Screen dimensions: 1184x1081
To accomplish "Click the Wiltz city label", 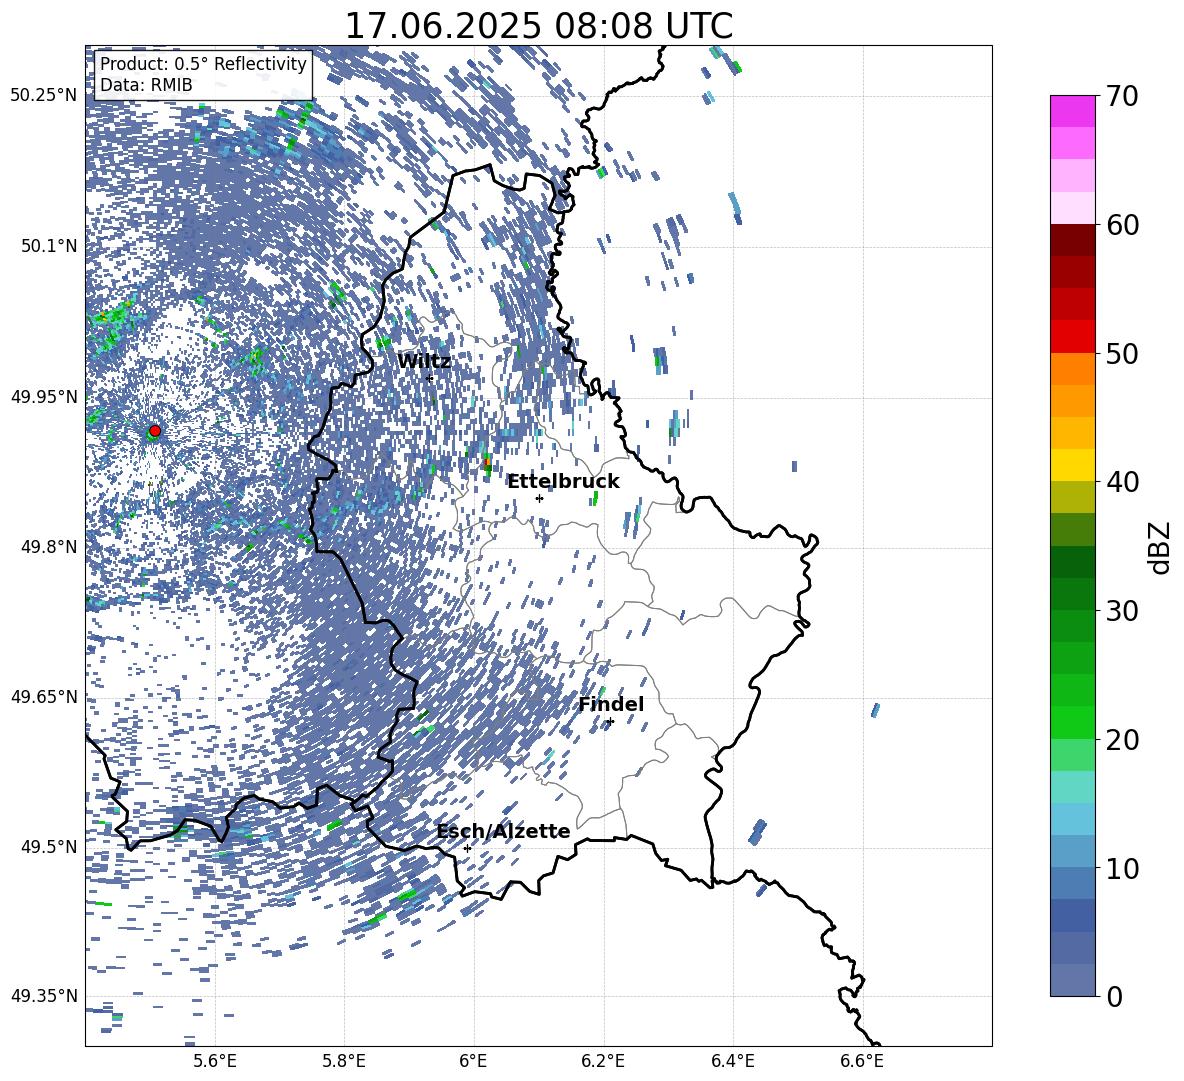I will point(424,361).
